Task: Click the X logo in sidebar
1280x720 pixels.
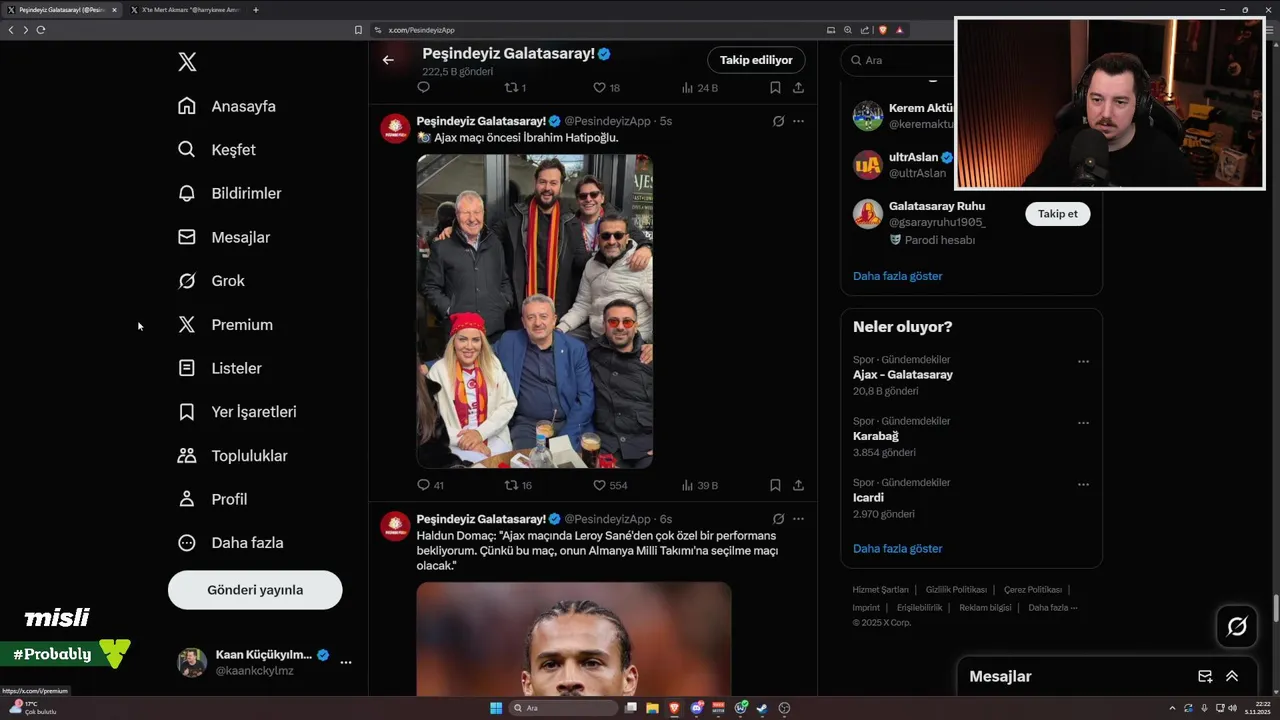Action: pos(187,62)
